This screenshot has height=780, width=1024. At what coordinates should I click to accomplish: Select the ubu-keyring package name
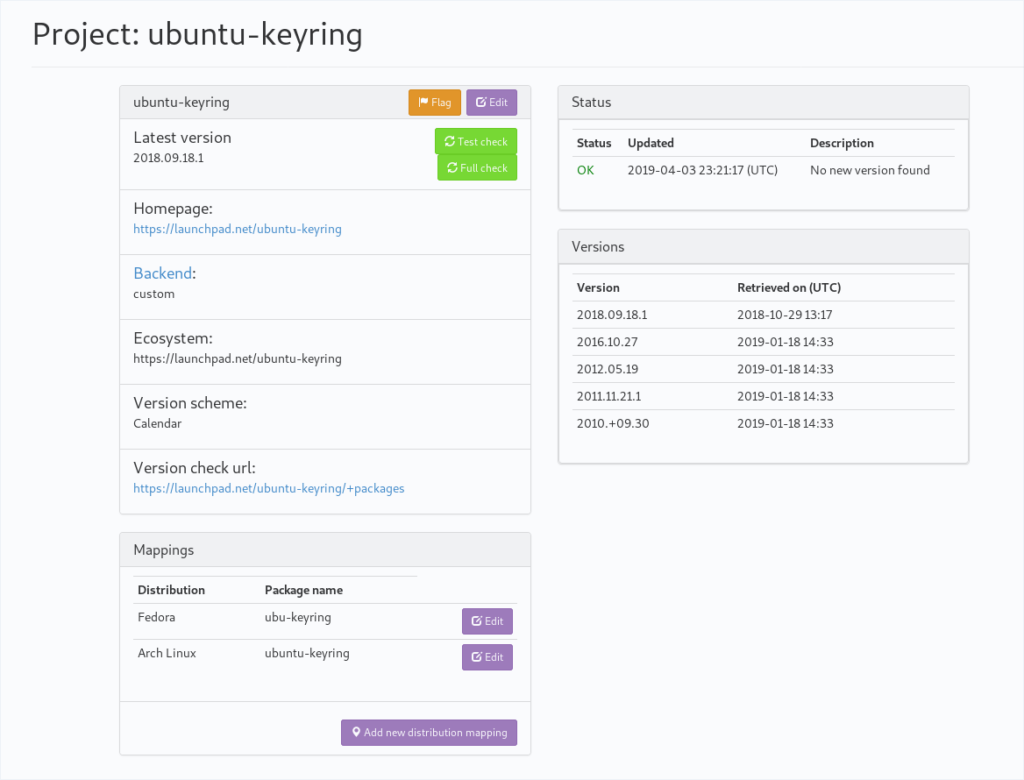coord(298,617)
